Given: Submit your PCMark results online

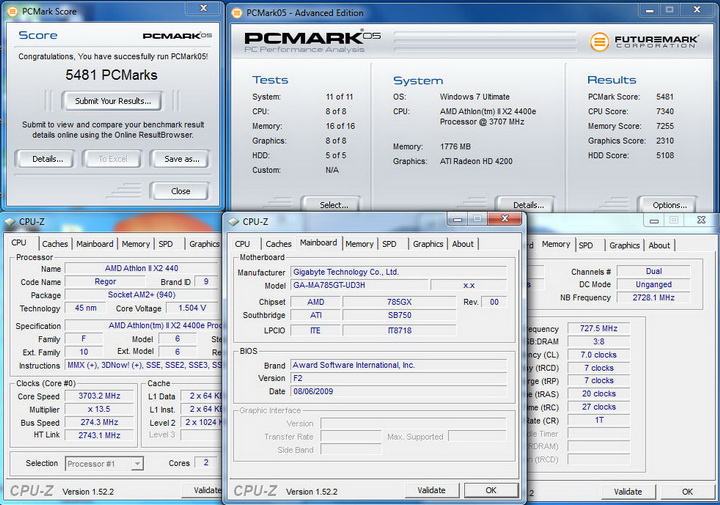Looking at the screenshot, I should 112,101.
